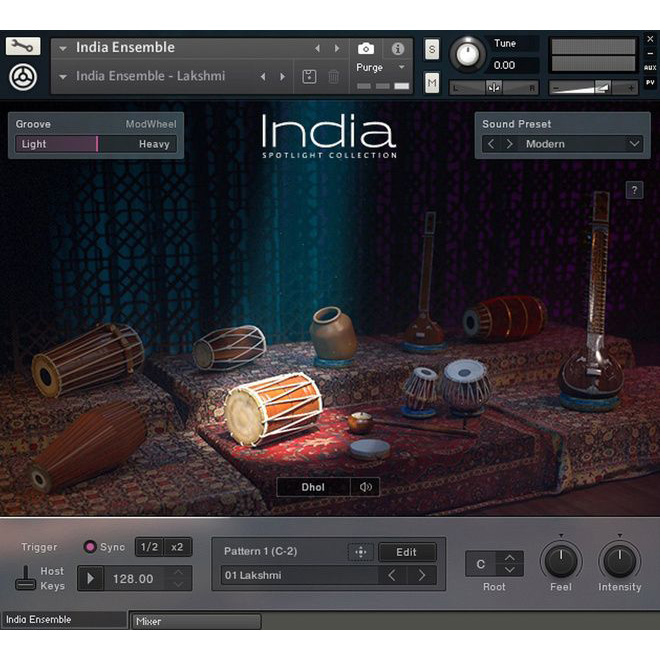Go to previous snapshot beside Lakshmi name
660x660 pixels.
pos(263,77)
